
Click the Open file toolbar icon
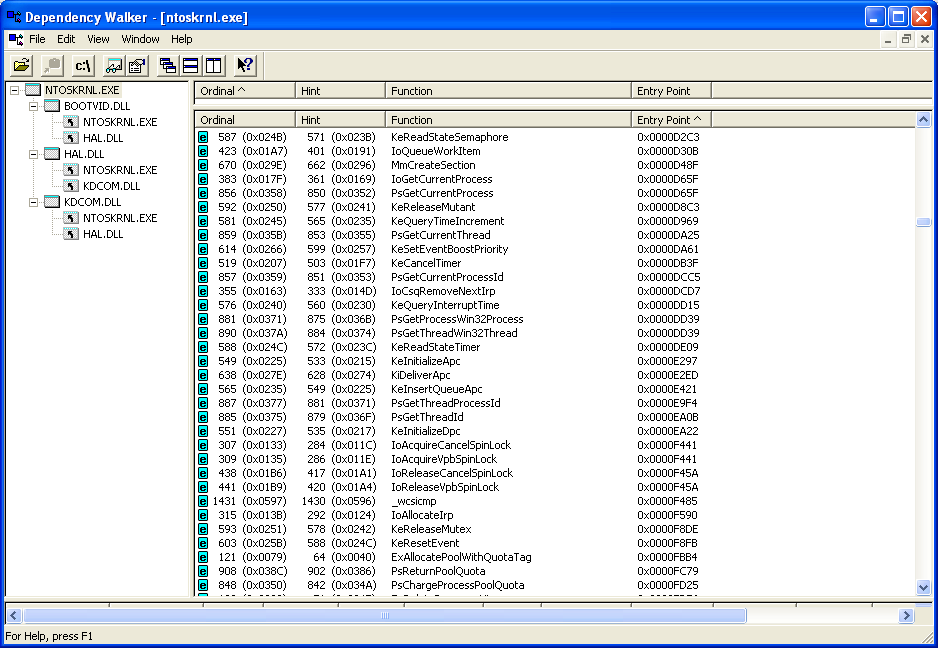[x=22, y=65]
